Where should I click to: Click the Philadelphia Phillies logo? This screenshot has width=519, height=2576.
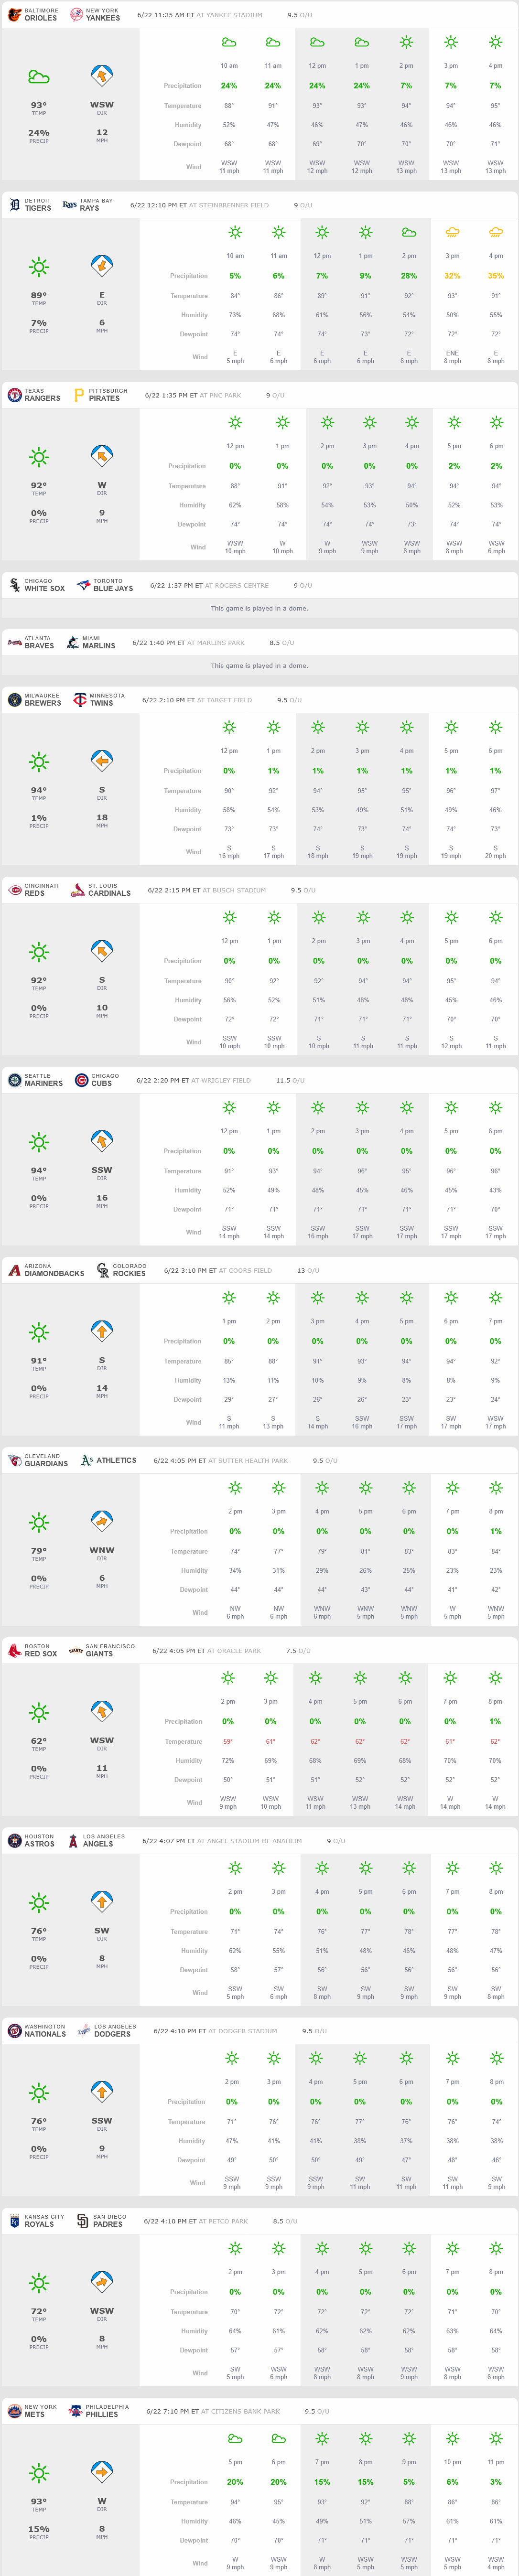pos(75,2410)
